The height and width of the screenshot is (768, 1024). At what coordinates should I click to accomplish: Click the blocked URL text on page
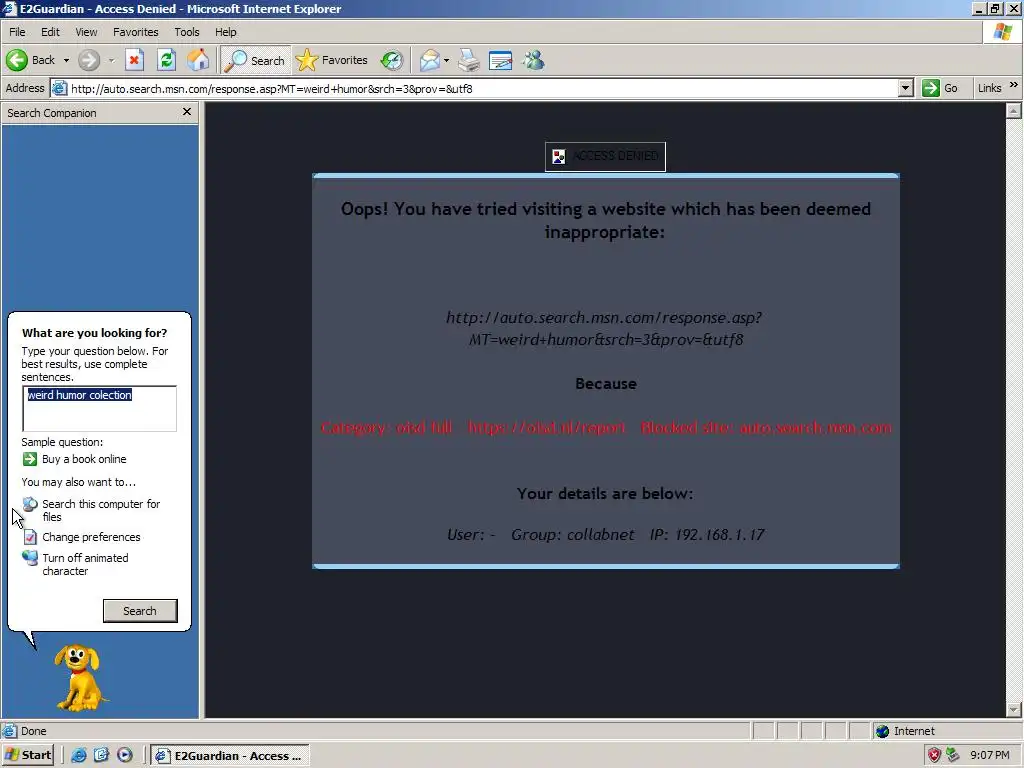[605, 328]
